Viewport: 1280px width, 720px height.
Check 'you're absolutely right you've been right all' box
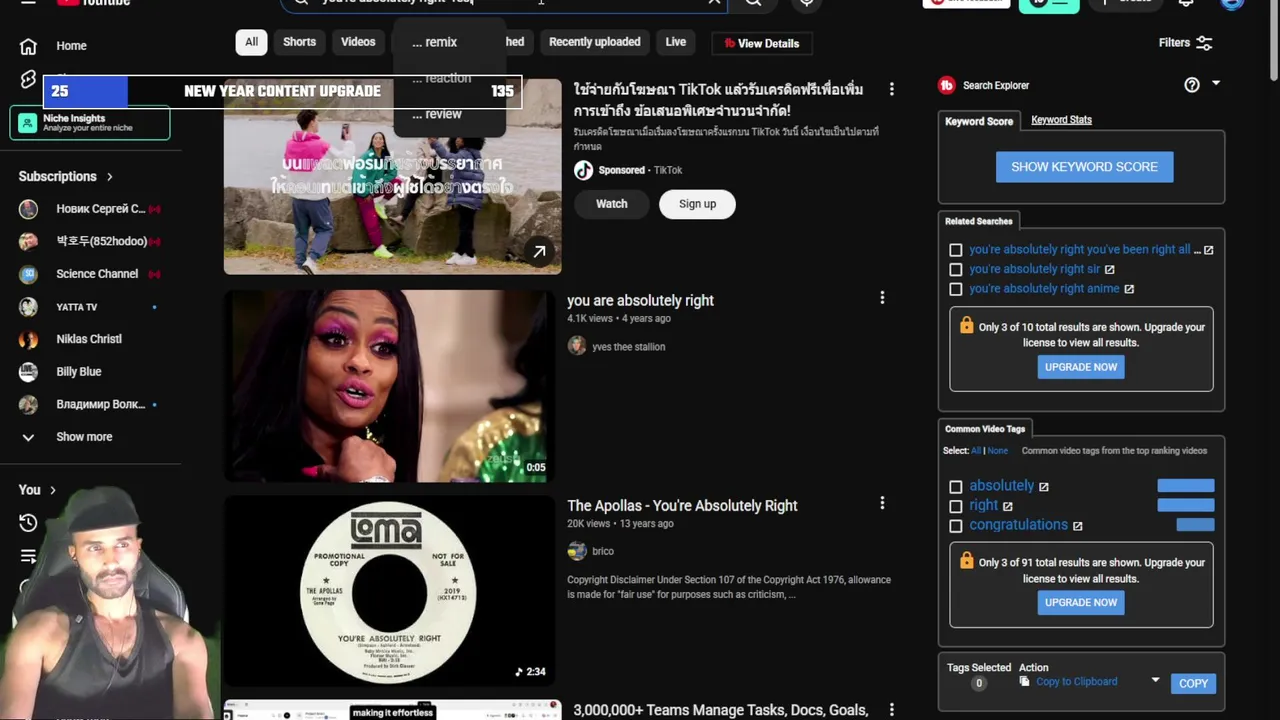tap(956, 250)
